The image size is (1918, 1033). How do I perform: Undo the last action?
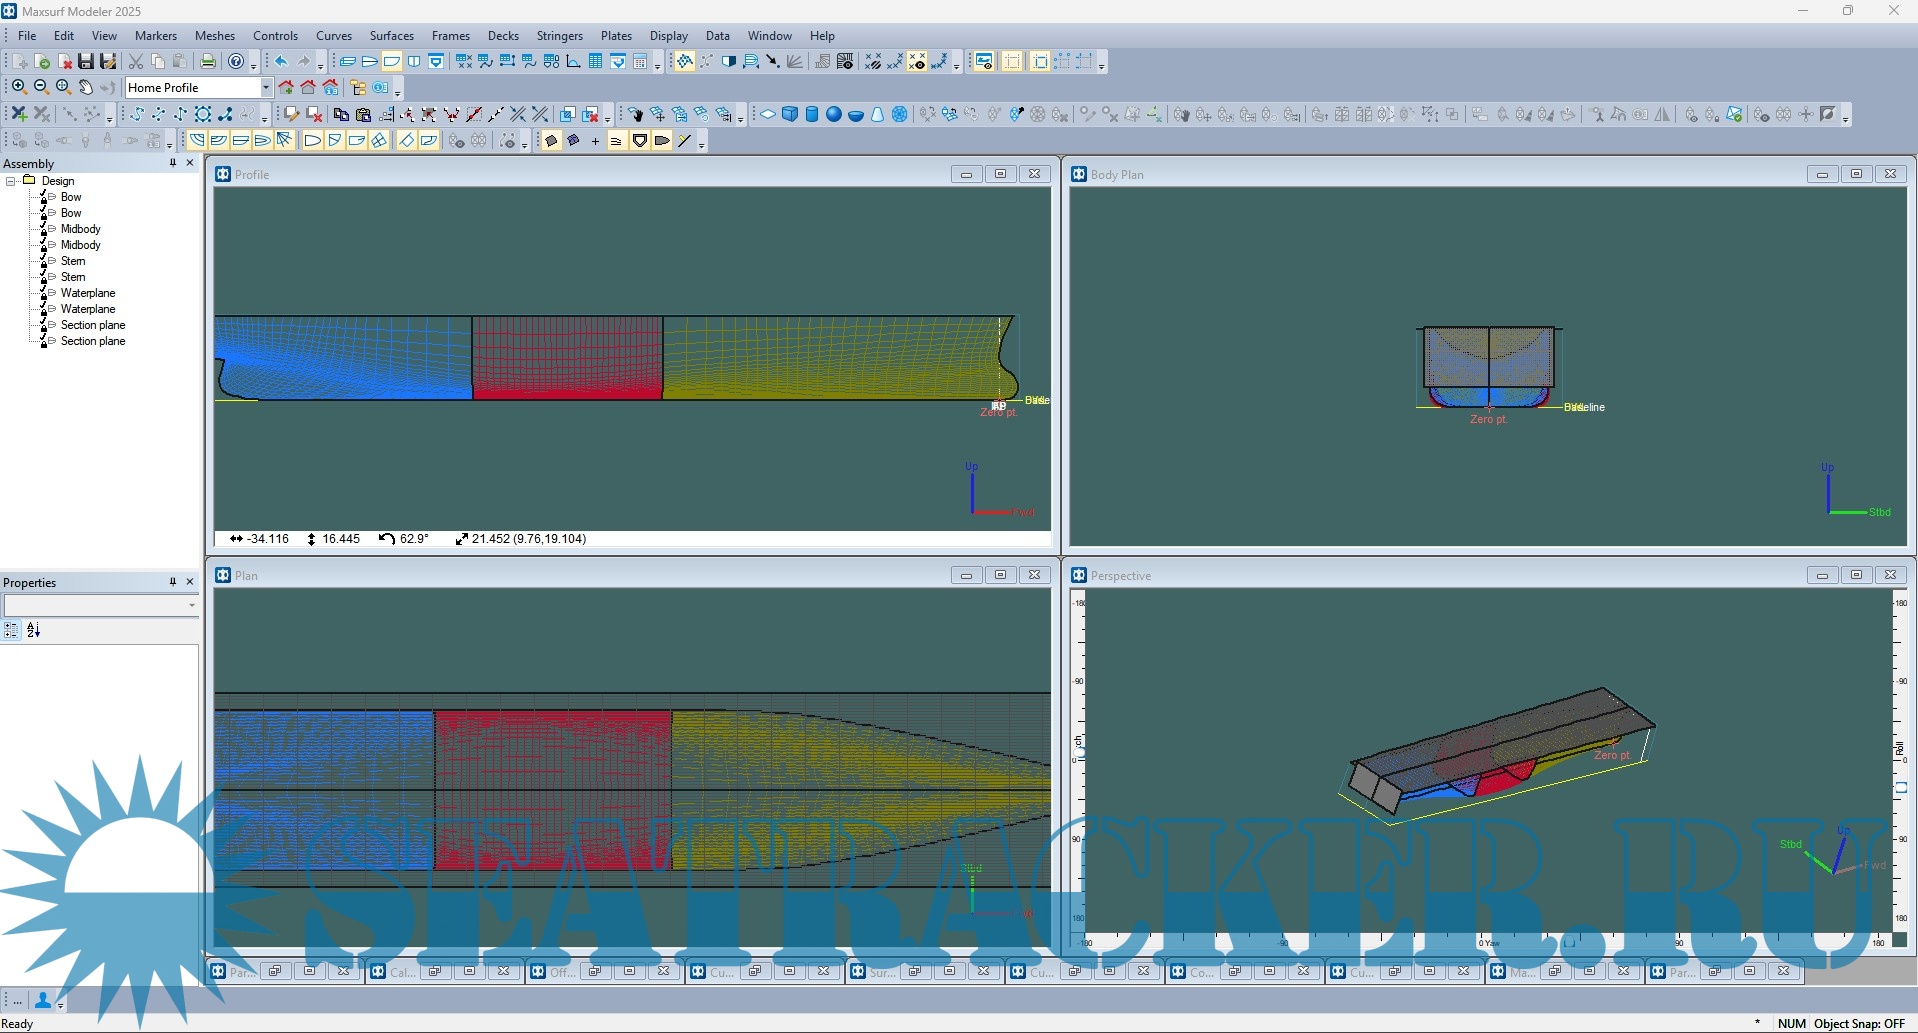pos(282,62)
